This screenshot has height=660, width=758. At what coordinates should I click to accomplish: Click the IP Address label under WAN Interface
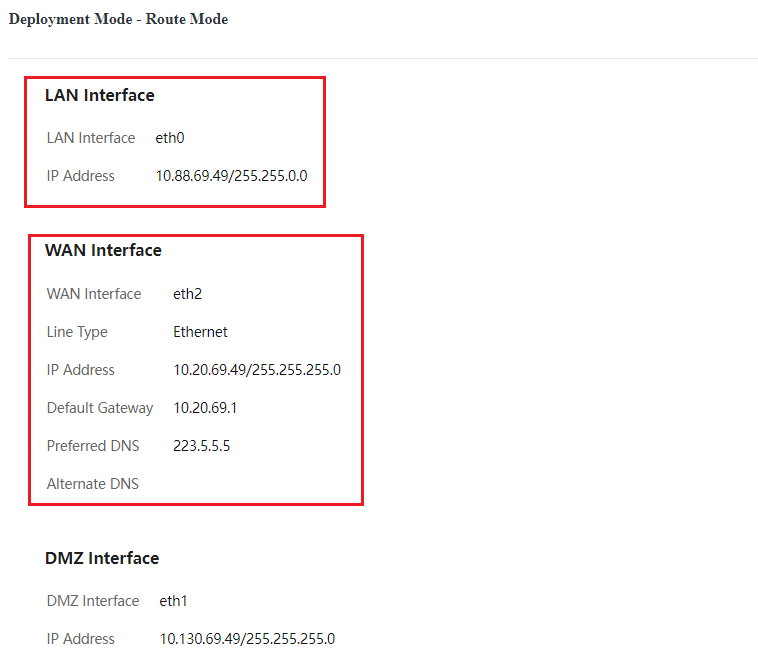tap(81, 370)
